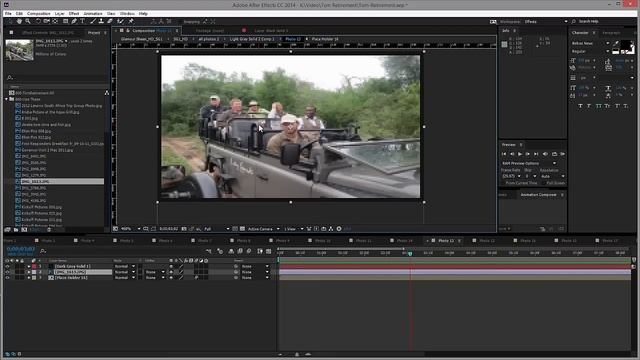Open the magnification 400% dropdown

coord(131,229)
